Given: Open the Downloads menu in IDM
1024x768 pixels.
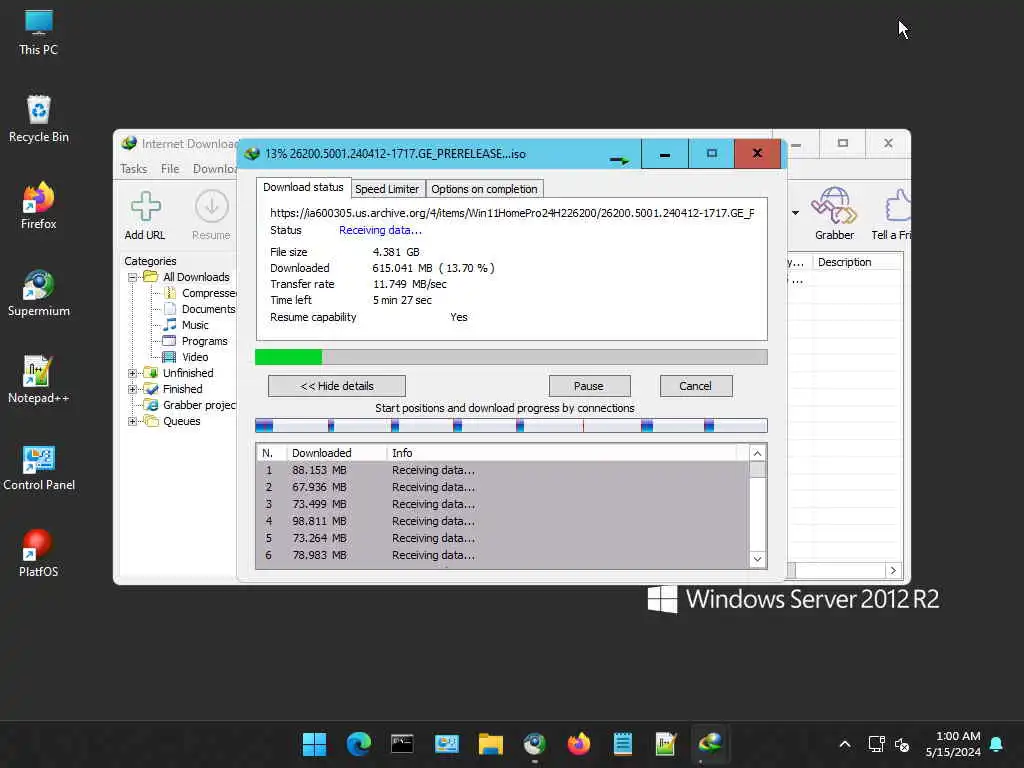Looking at the screenshot, I should [214, 169].
